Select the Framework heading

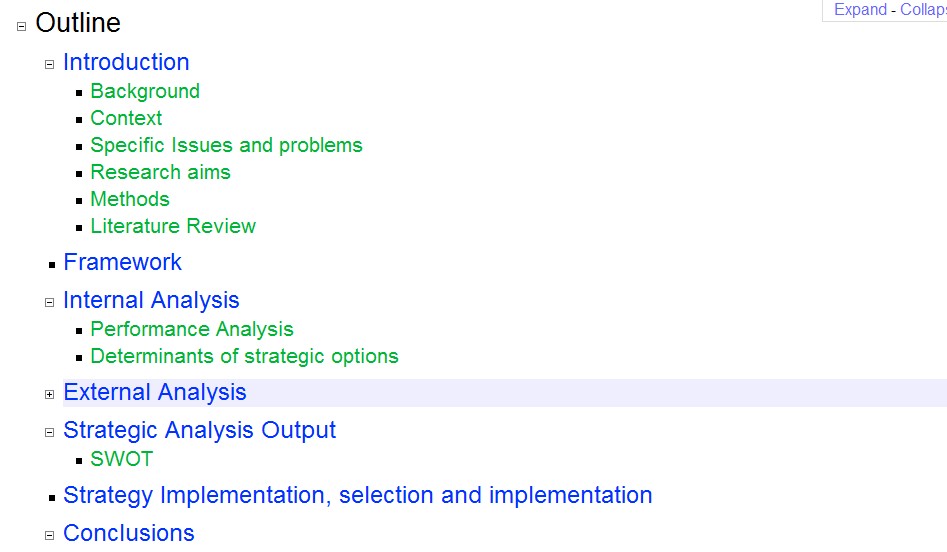click(123, 262)
